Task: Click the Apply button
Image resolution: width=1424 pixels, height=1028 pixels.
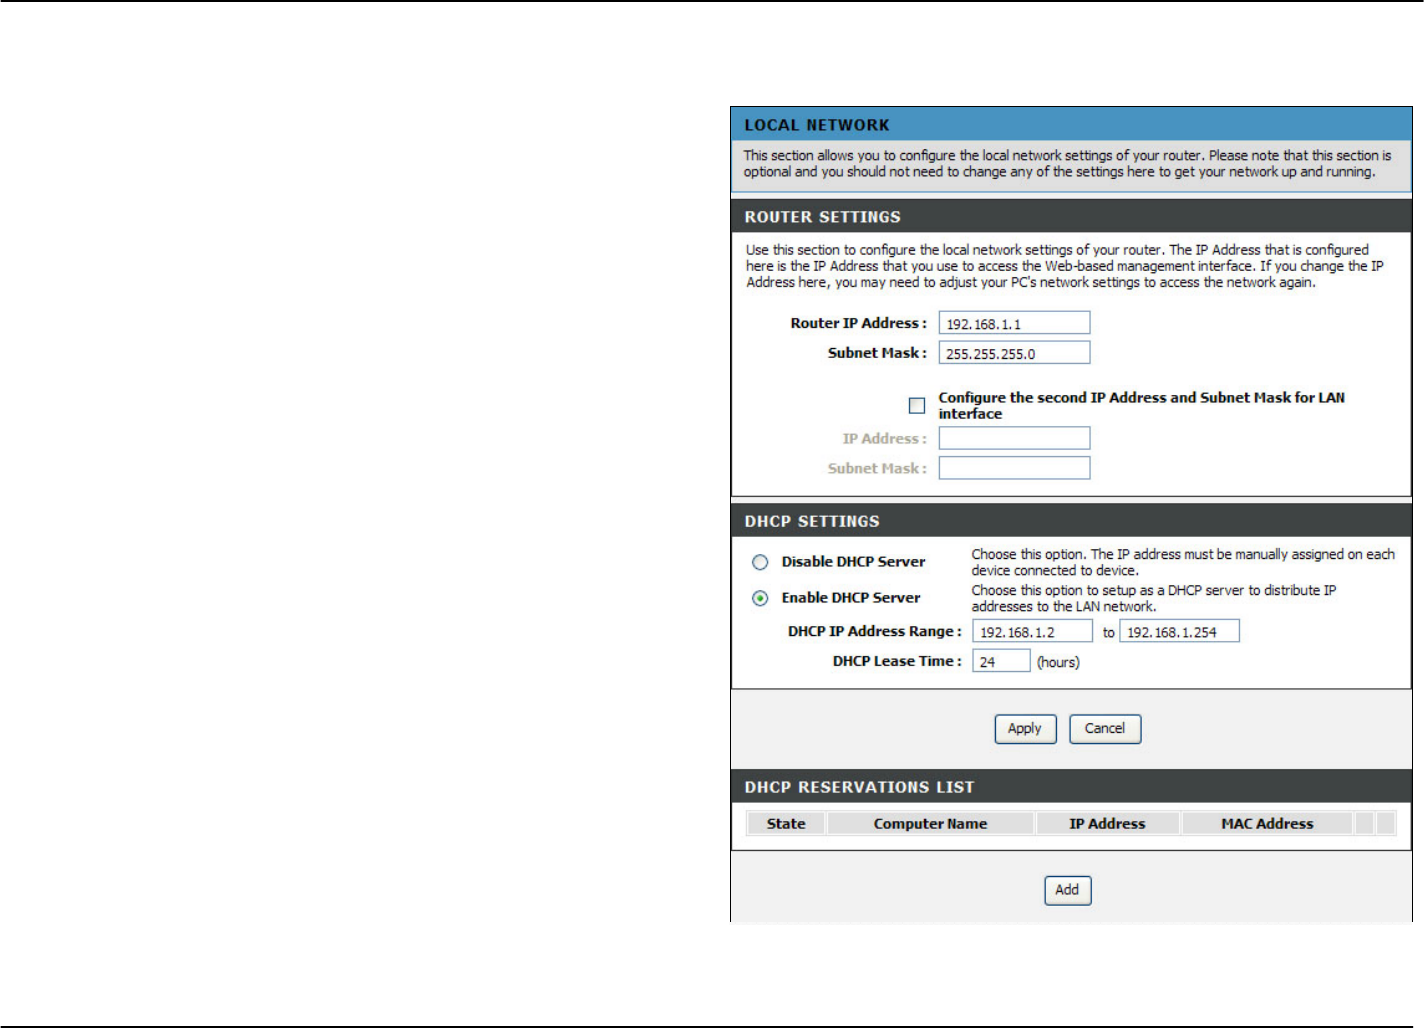Action: pos(1025,729)
